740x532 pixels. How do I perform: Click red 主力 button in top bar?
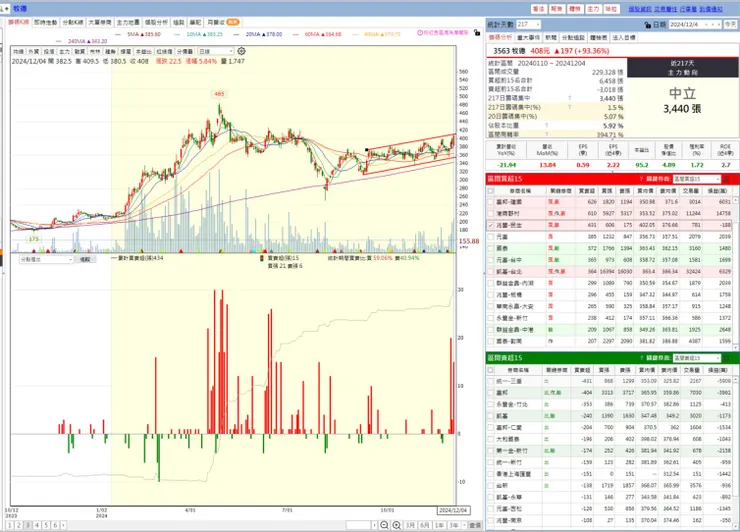[593, 9]
